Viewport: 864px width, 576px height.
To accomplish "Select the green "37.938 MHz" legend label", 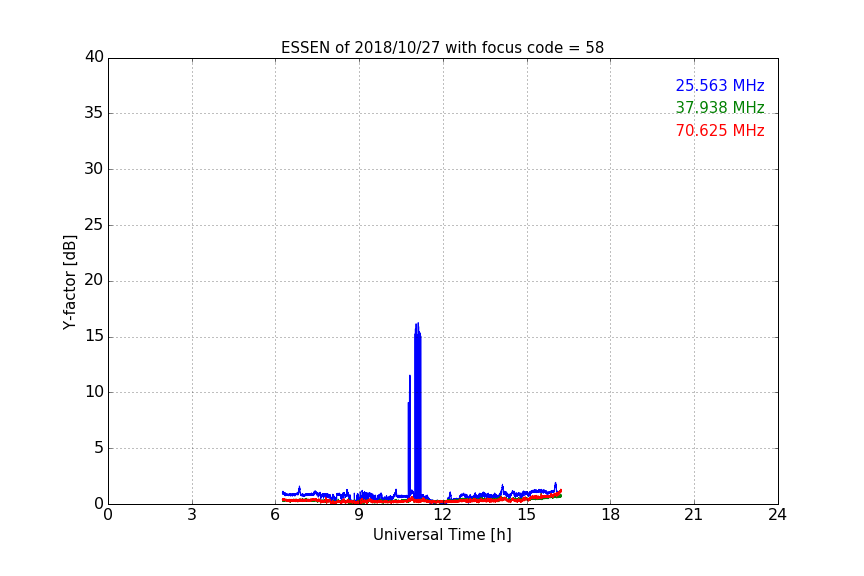I will tap(720, 107).
